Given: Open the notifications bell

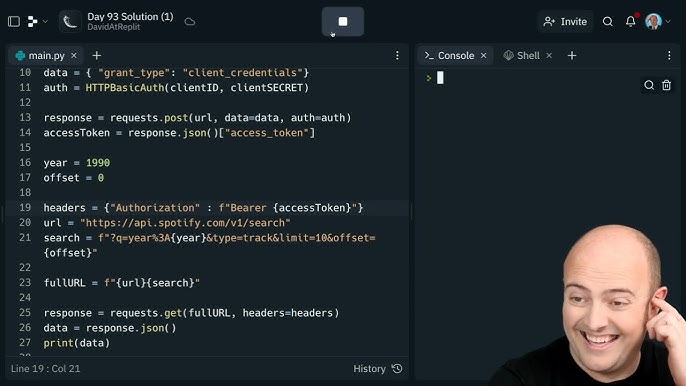Looking at the screenshot, I should tap(630, 21).
